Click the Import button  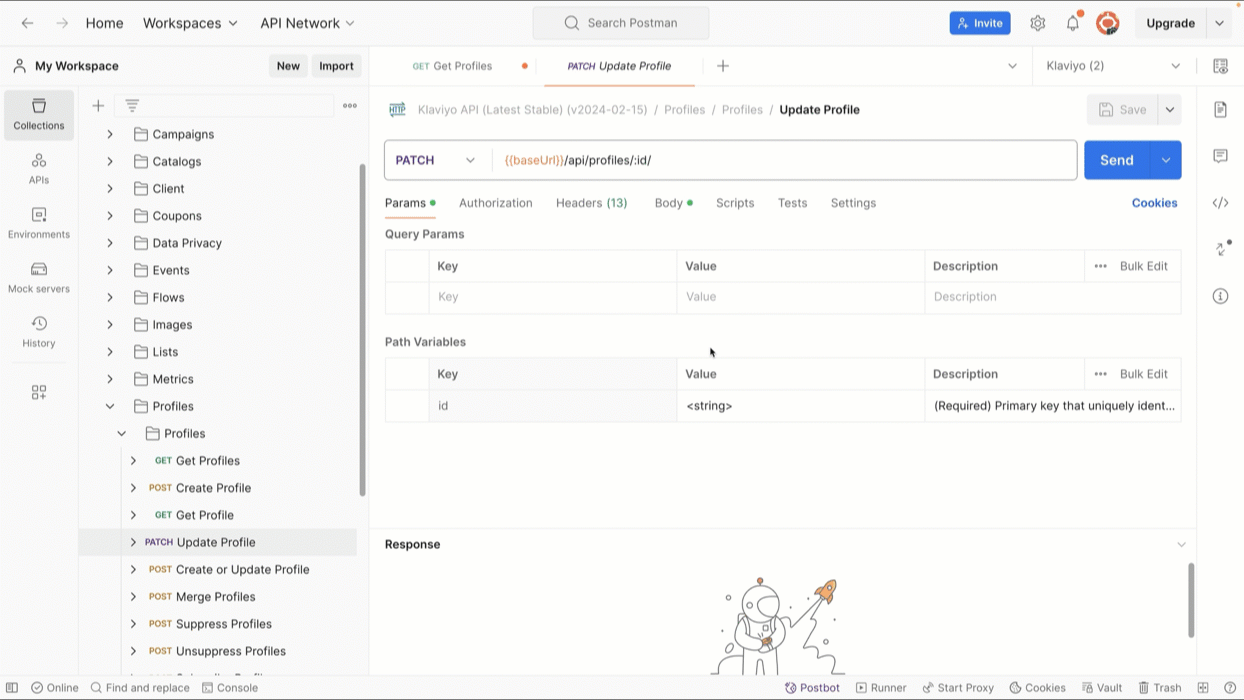point(336,66)
